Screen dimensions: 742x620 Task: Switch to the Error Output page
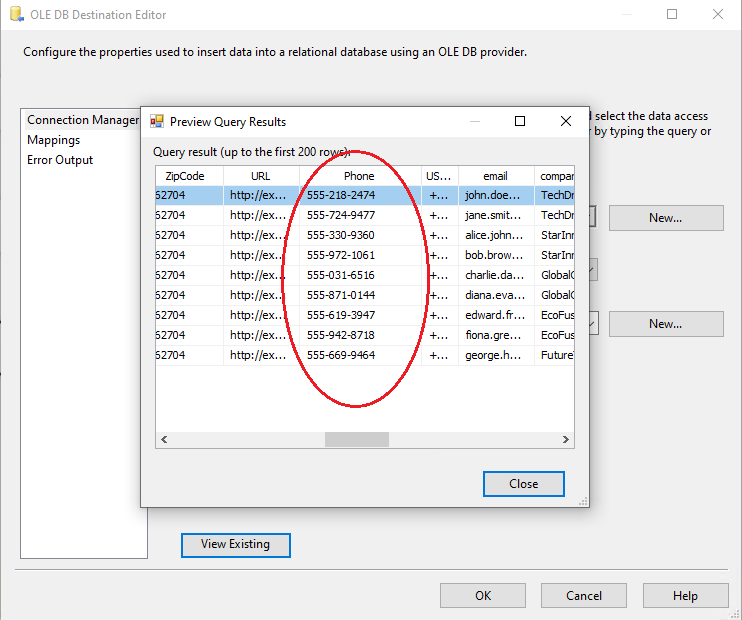coord(60,160)
